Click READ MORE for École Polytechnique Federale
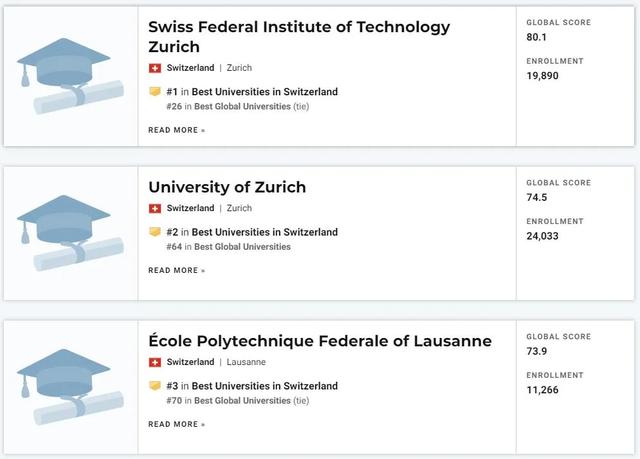This screenshot has width=640, height=459. pos(176,424)
